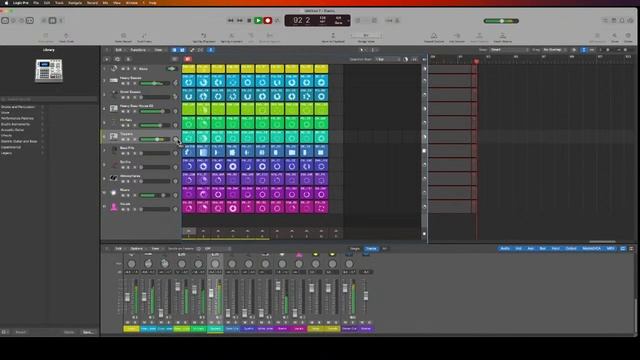This screenshot has height=360, width=640.
Task: Select Experimental library category
Action: pos(11,147)
